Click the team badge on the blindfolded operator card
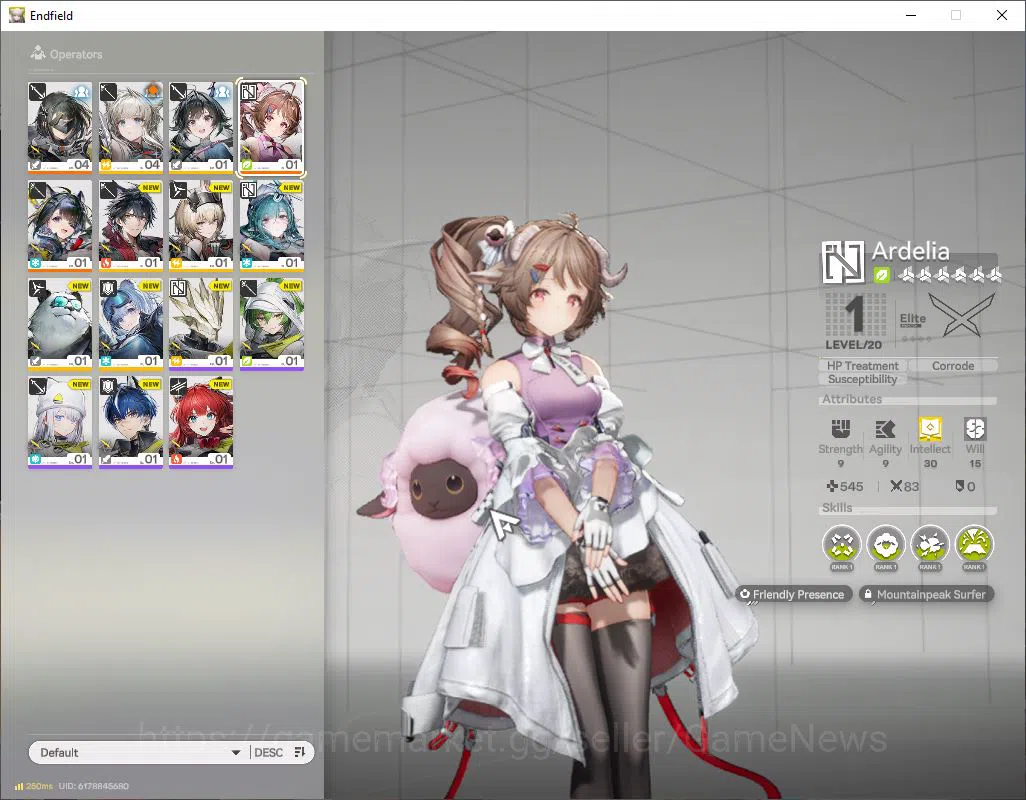The image size is (1026, 800). pos(81,92)
